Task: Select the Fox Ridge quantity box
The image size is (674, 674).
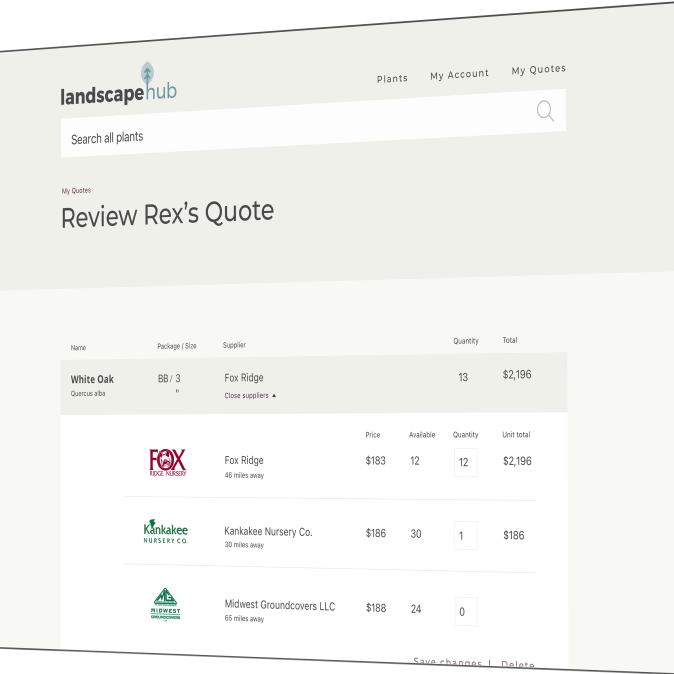Action: tap(465, 462)
